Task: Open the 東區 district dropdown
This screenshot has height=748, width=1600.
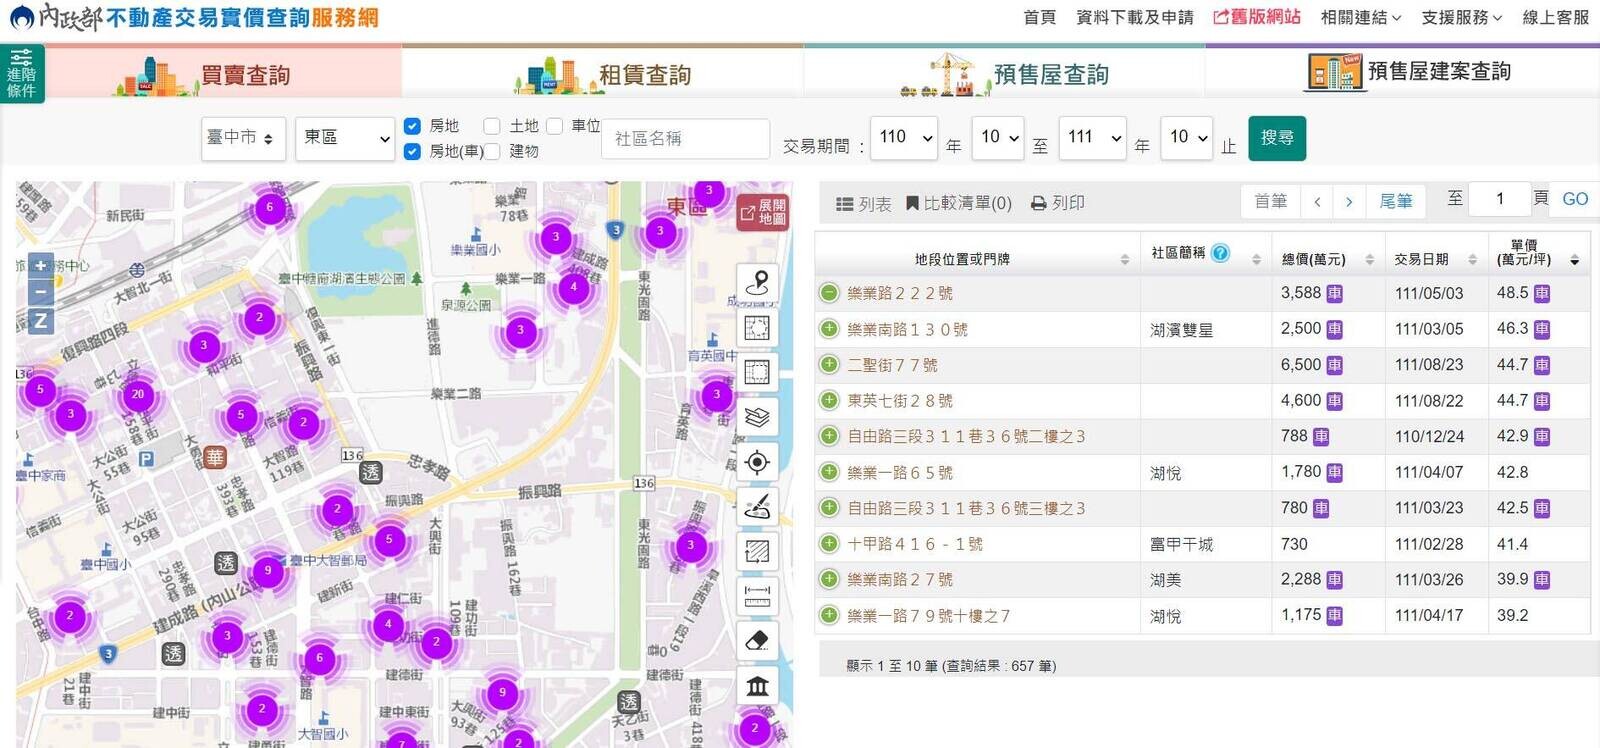Action: coord(345,138)
